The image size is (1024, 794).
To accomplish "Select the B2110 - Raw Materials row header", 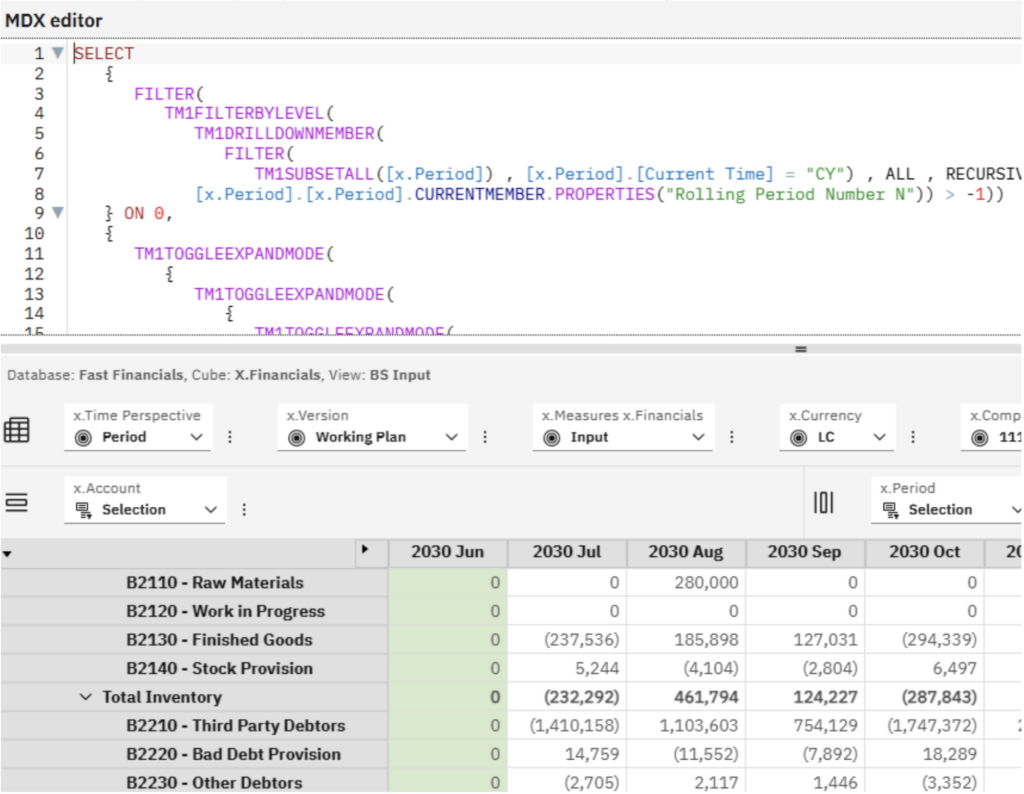I will pyautogui.click(x=214, y=582).
